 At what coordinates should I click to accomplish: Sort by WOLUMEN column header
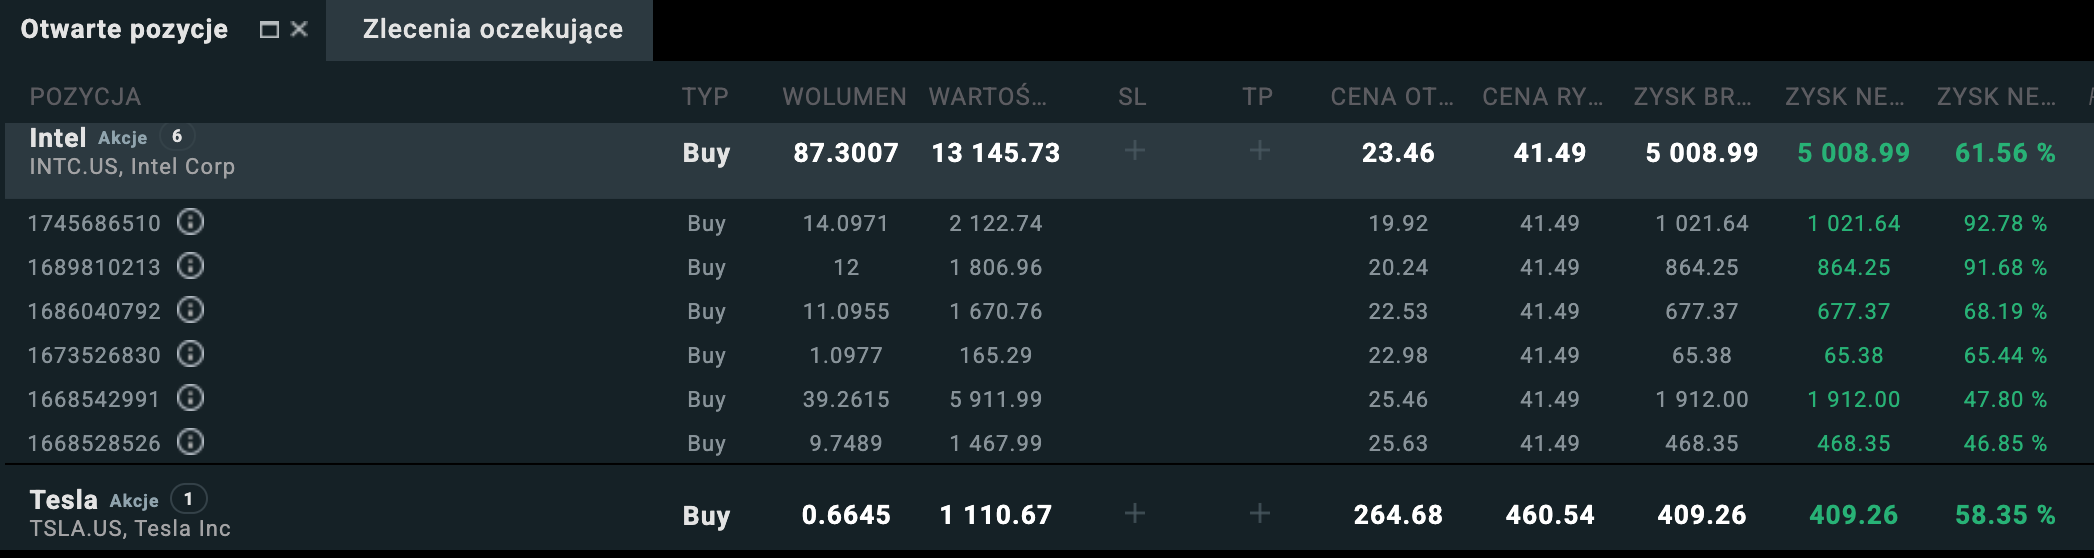coord(844,97)
